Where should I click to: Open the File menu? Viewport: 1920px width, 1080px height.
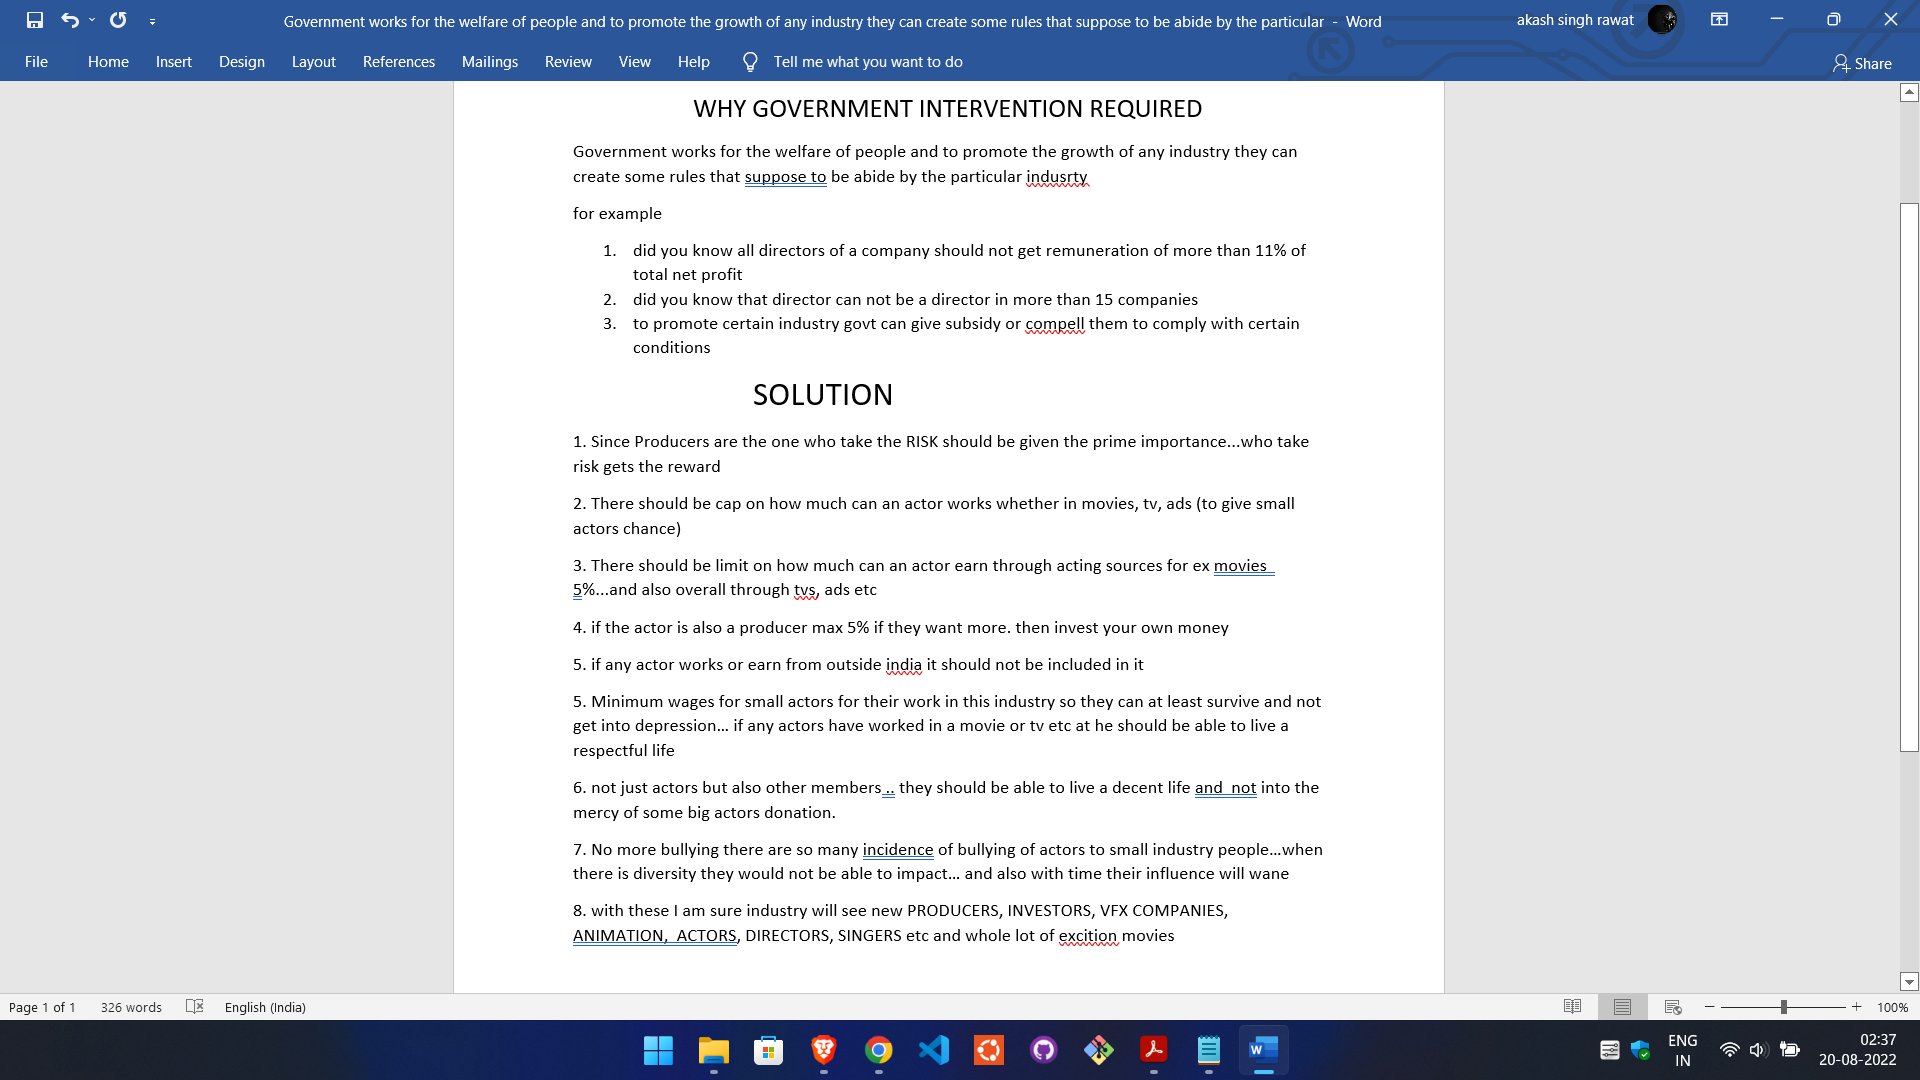pos(36,62)
